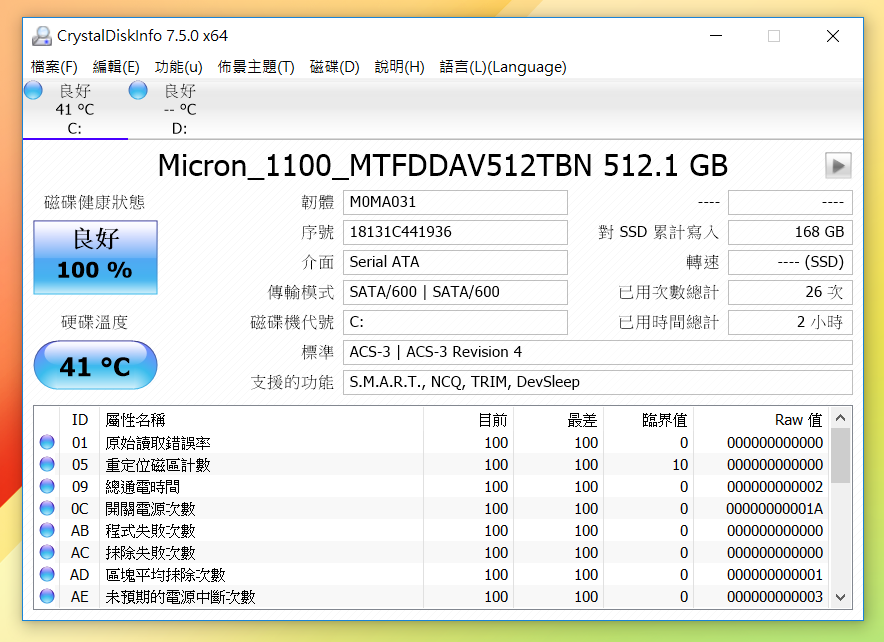Image resolution: width=884 pixels, height=642 pixels.
Task: Minimize the CrystalDiskInfo window
Action: point(716,36)
